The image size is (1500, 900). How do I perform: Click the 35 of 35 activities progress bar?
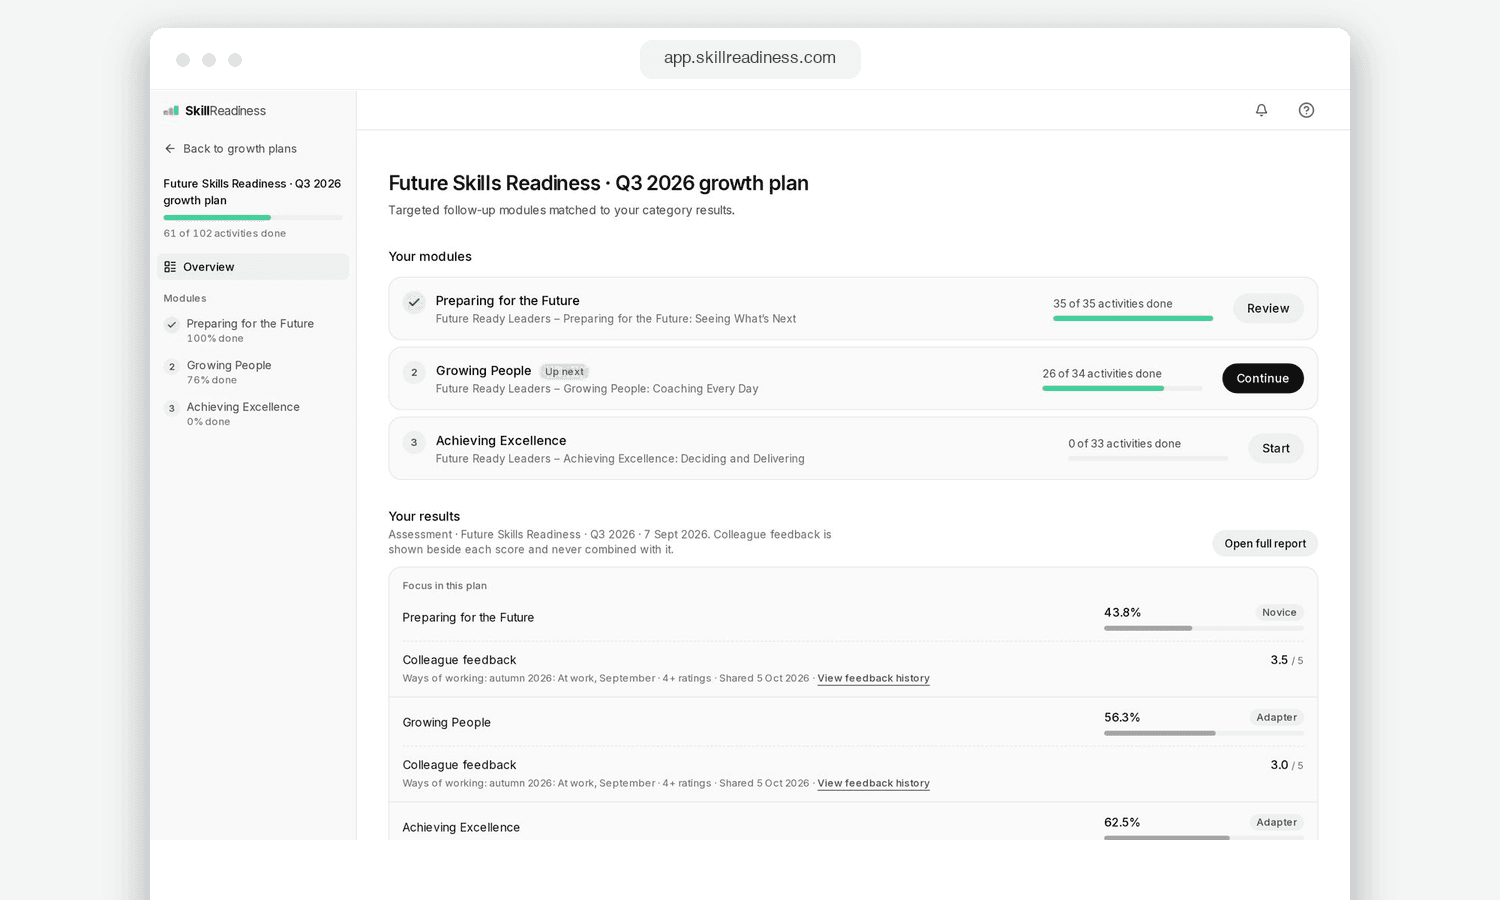point(1133,318)
